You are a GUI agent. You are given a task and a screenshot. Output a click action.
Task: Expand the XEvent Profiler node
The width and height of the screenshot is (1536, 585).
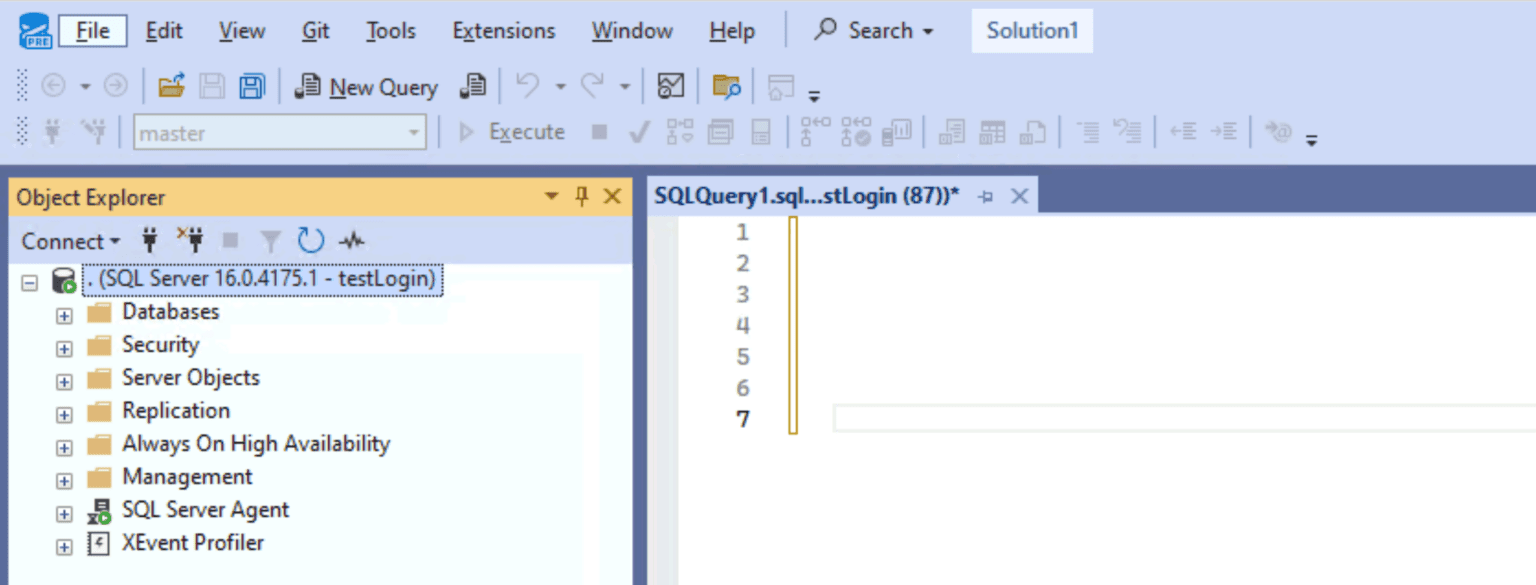[x=64, y=548]
